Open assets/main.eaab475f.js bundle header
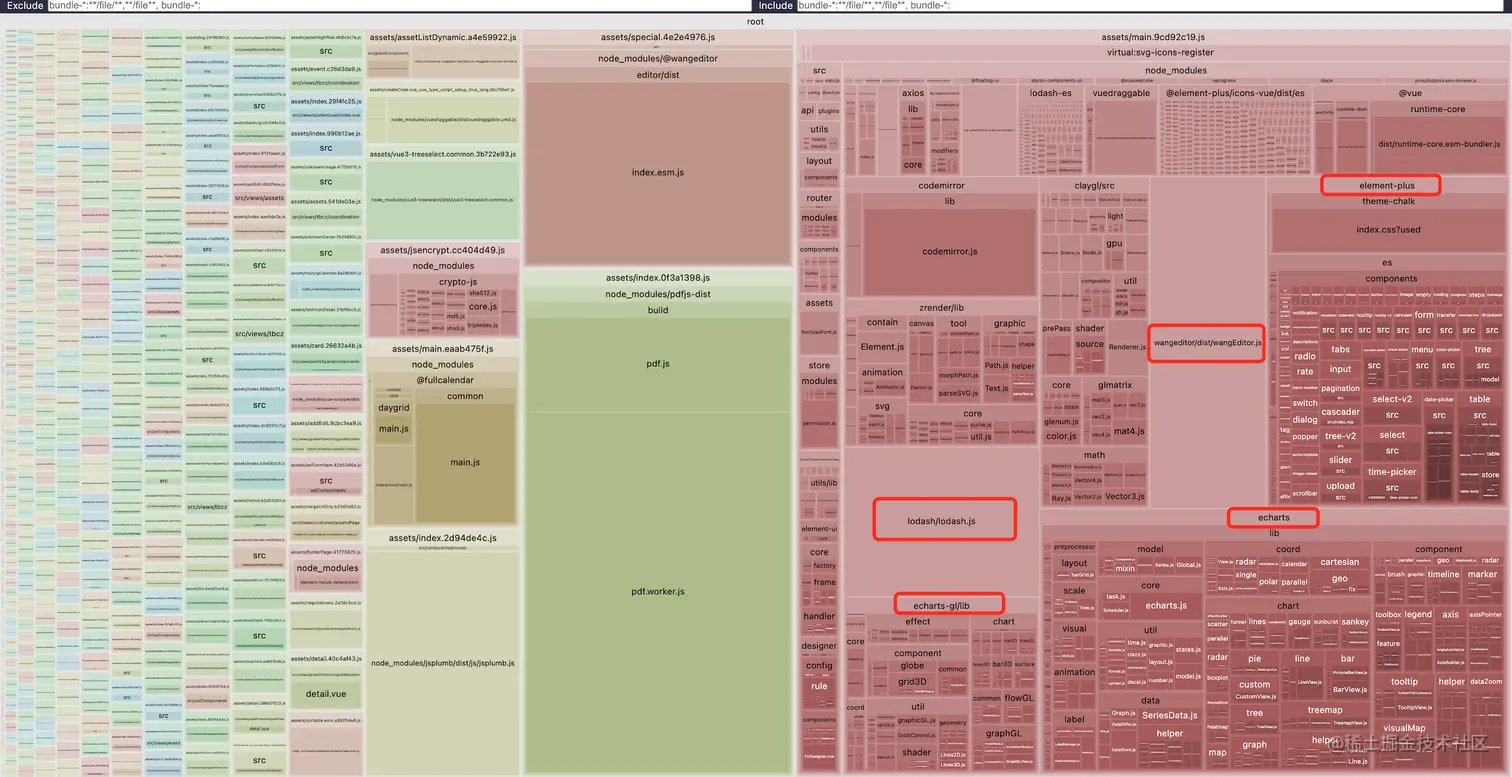The width and height of the screenshot is (1512, 777). 442,349
